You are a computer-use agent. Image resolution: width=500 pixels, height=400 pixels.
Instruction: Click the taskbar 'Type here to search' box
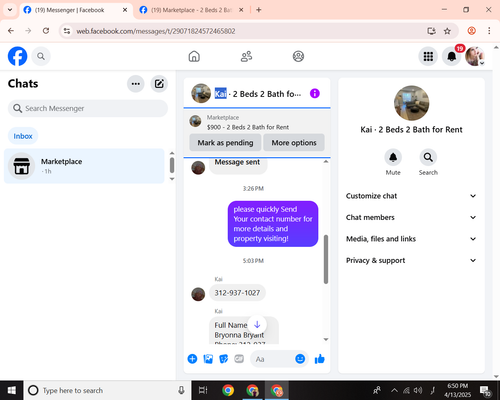[x=107, y=390]
